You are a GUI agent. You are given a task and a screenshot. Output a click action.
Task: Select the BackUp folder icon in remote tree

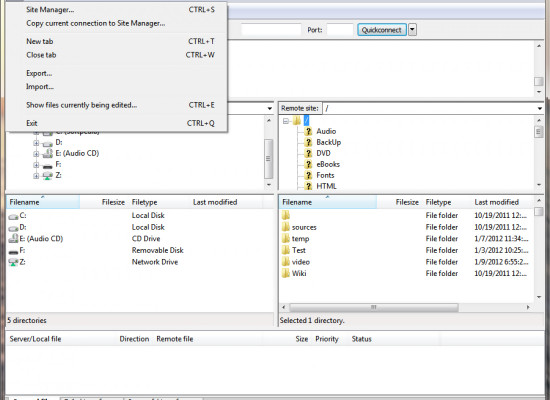click(308, 142)
